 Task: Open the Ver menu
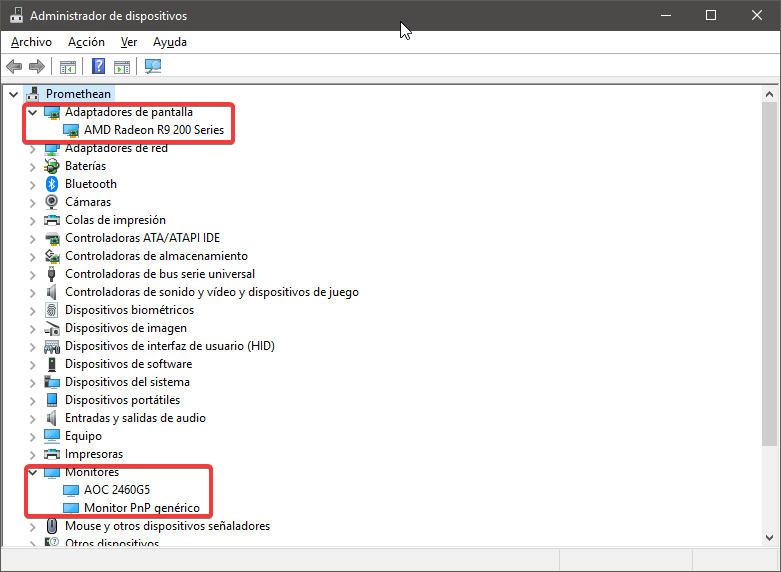[x=129, y=42]
